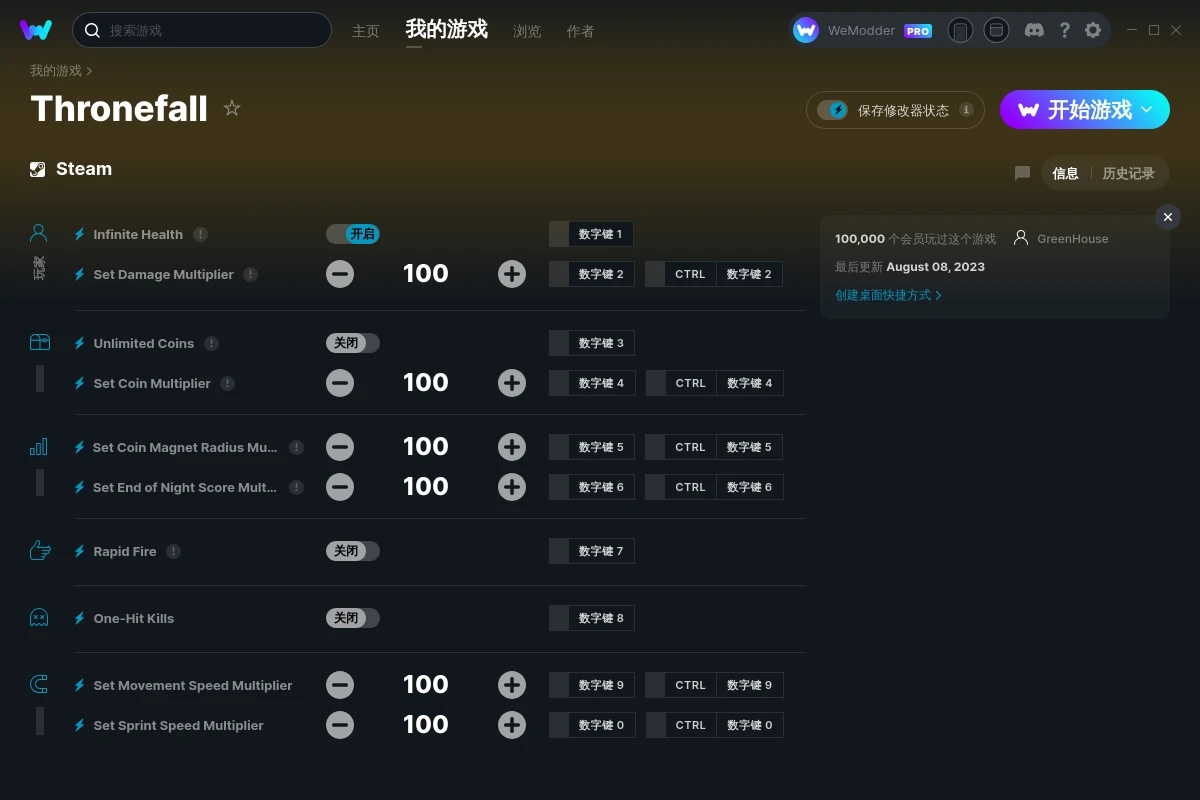Select the player category icon

point(39,234)
